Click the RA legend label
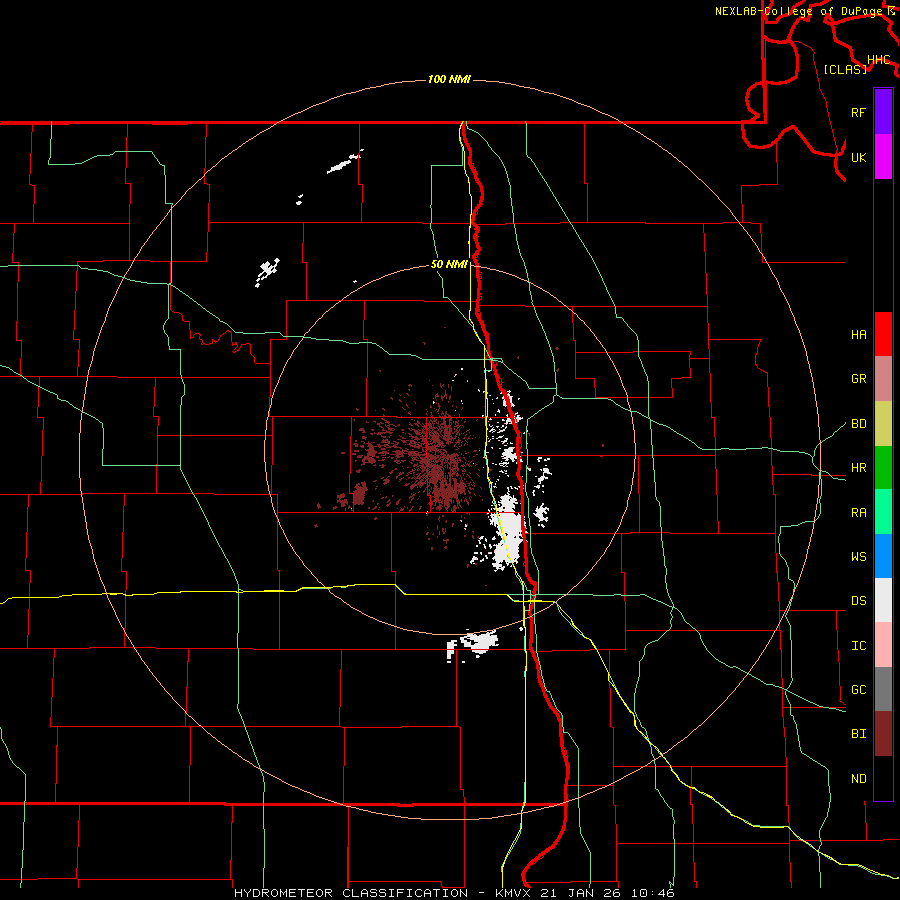This screenshot has width=900, height=900. click(x=858, y=513)
